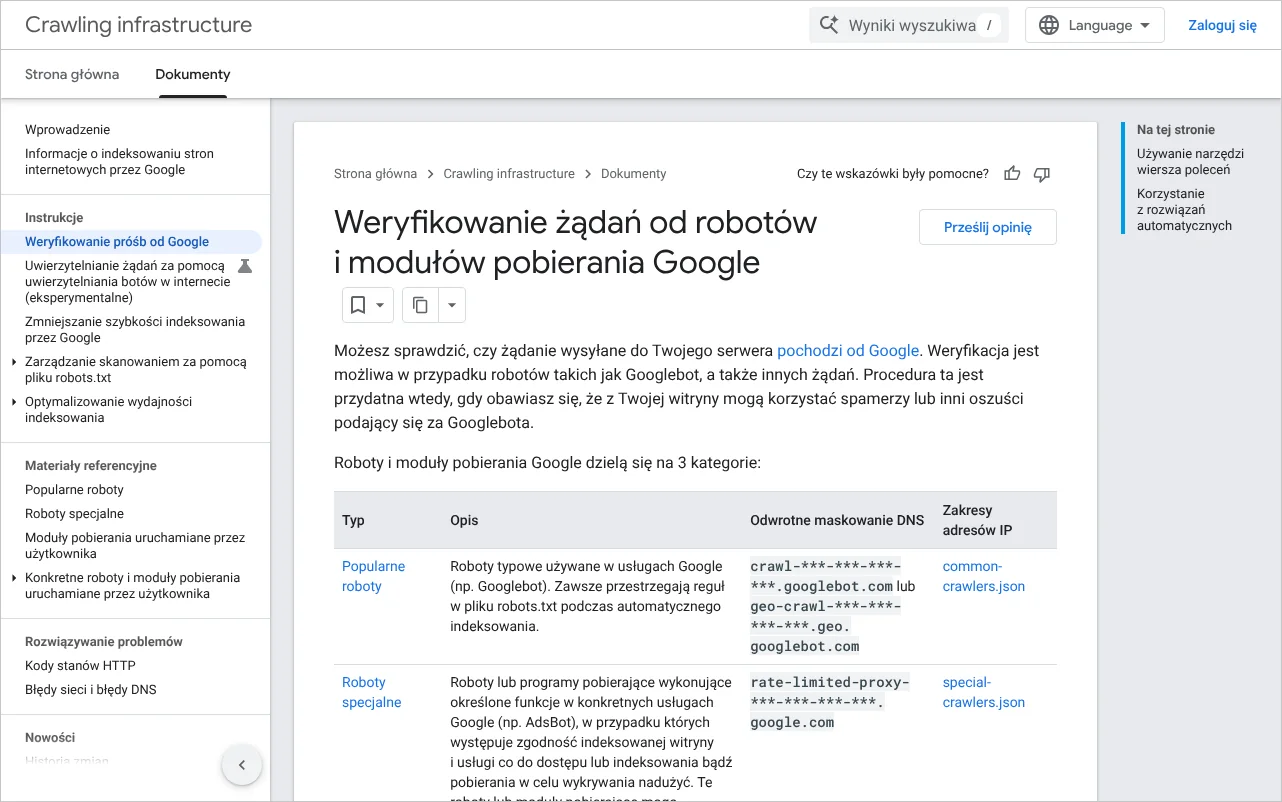Open the bookmark dropdown arrow
The height and width of the screenshot is (802, 1282).
[x=381, y=305]
